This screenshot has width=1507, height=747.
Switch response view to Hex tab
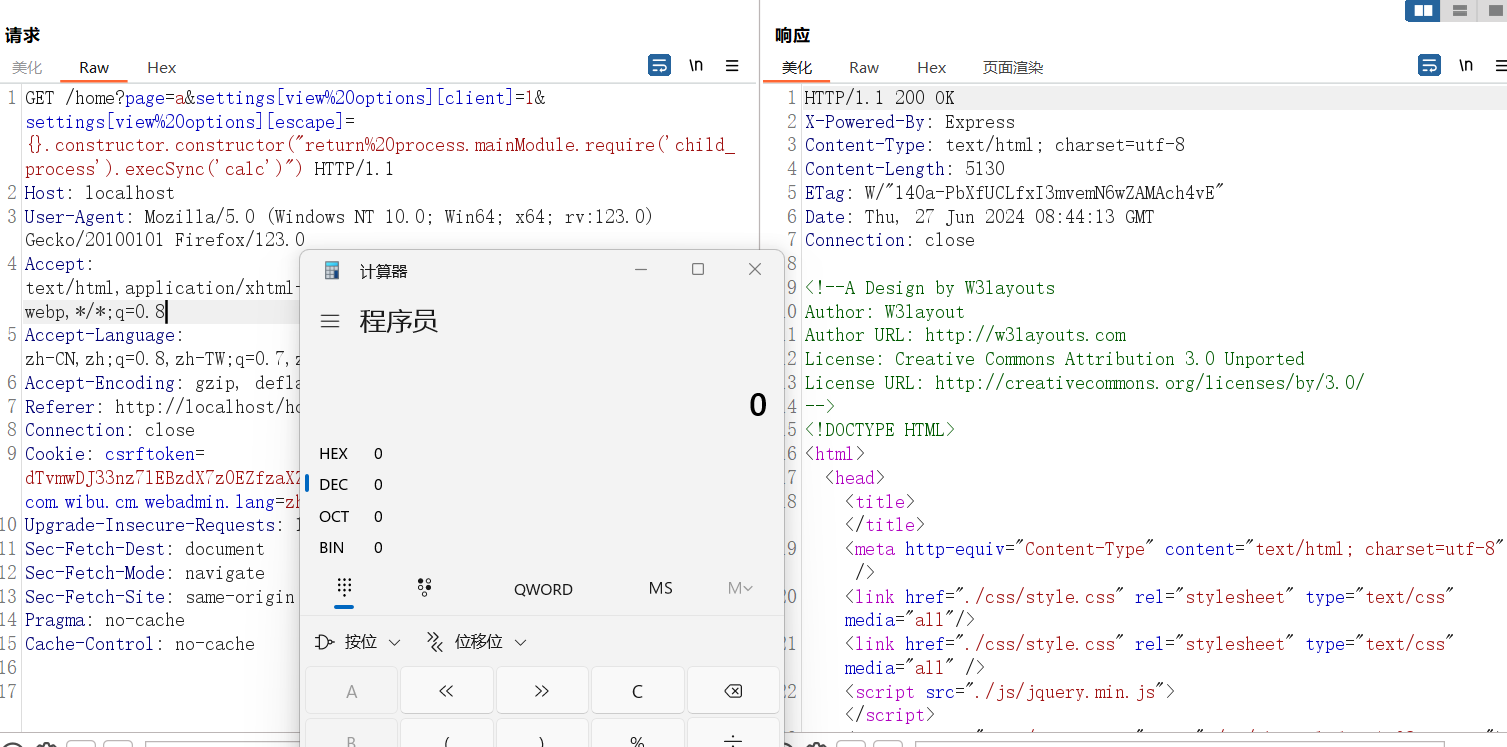click(931, 68)
